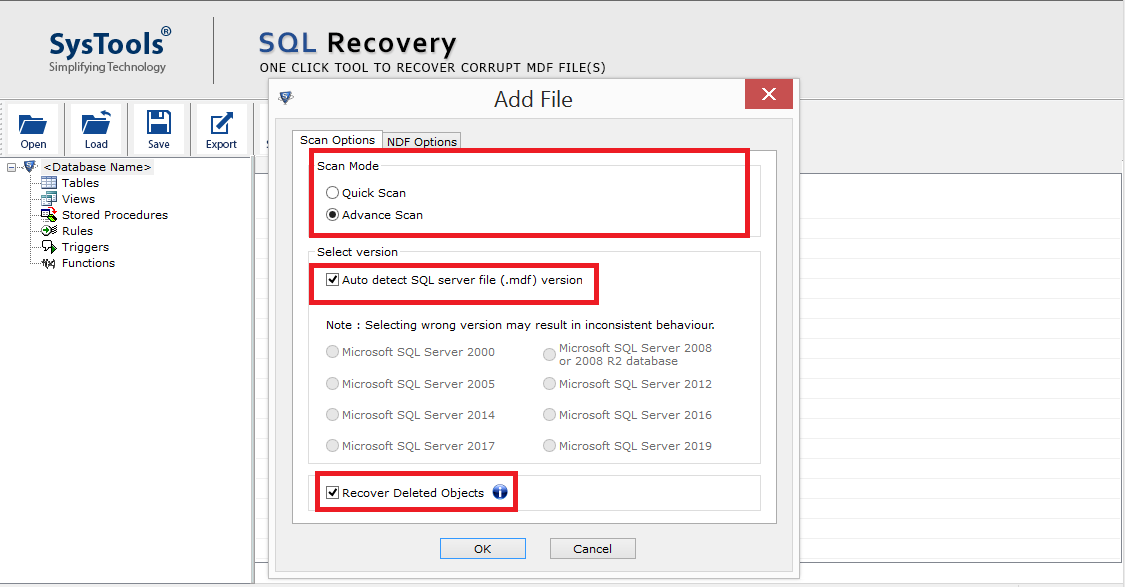This screenshot has width=1125, height=587.
Task: Toggle the Recover Deleted Objects checkbox
Action: point(332,492)
